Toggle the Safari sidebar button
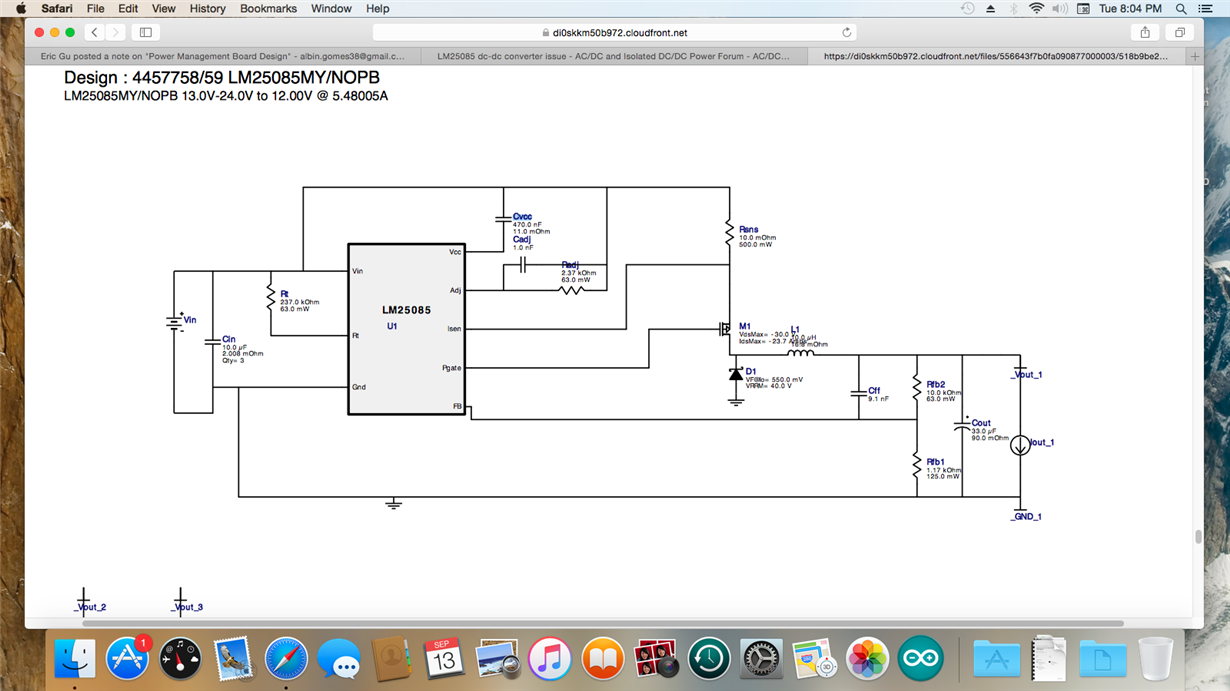Screen dimensions: 1230x691 point(146,33)
